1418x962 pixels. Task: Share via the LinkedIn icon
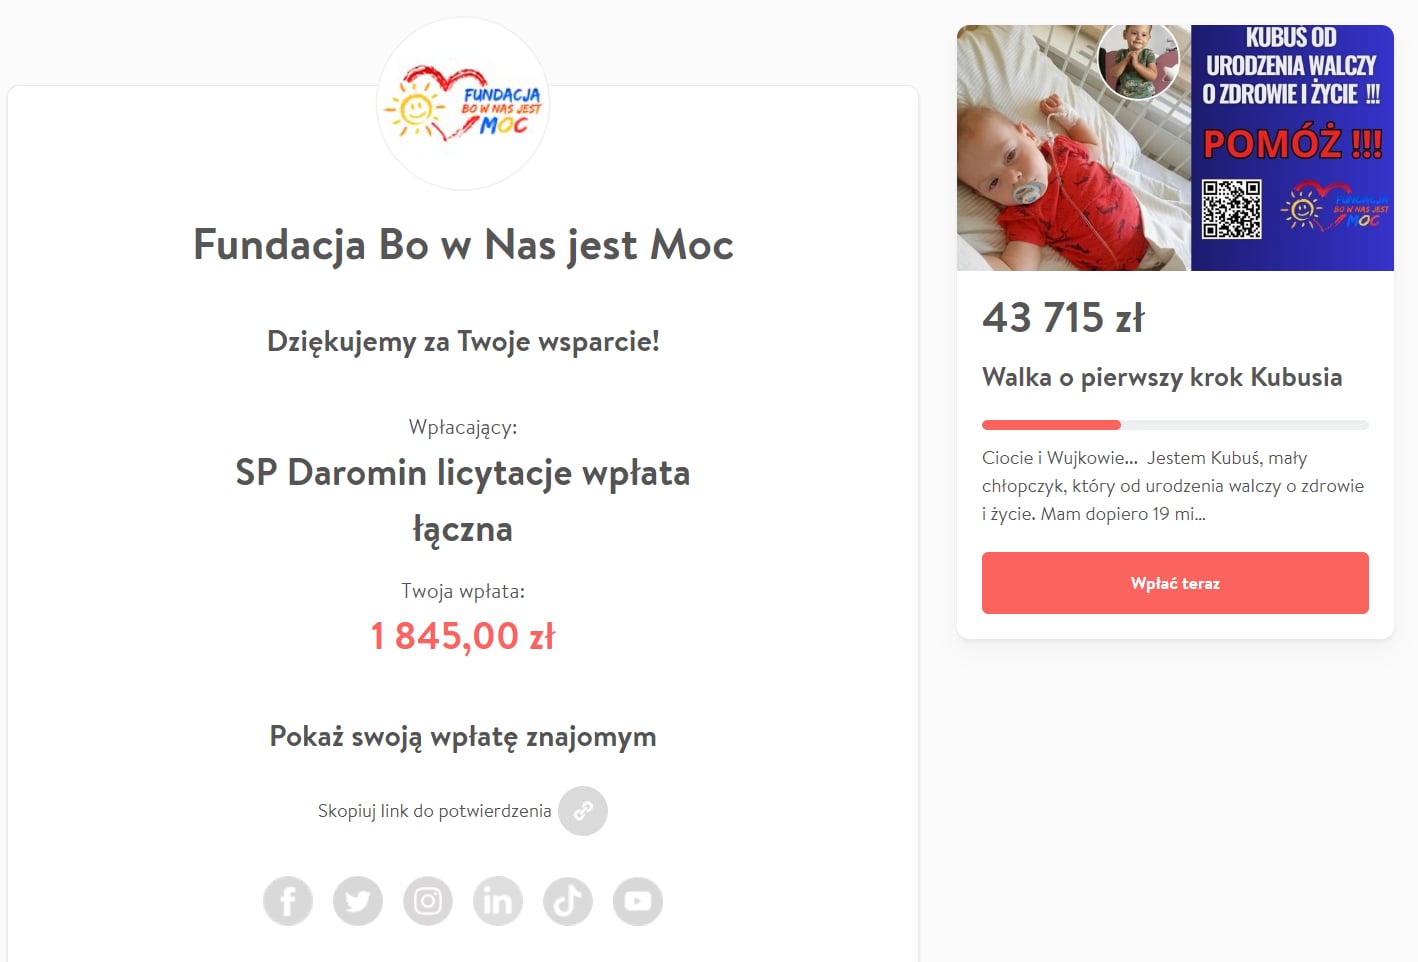(x=498, y=901)
